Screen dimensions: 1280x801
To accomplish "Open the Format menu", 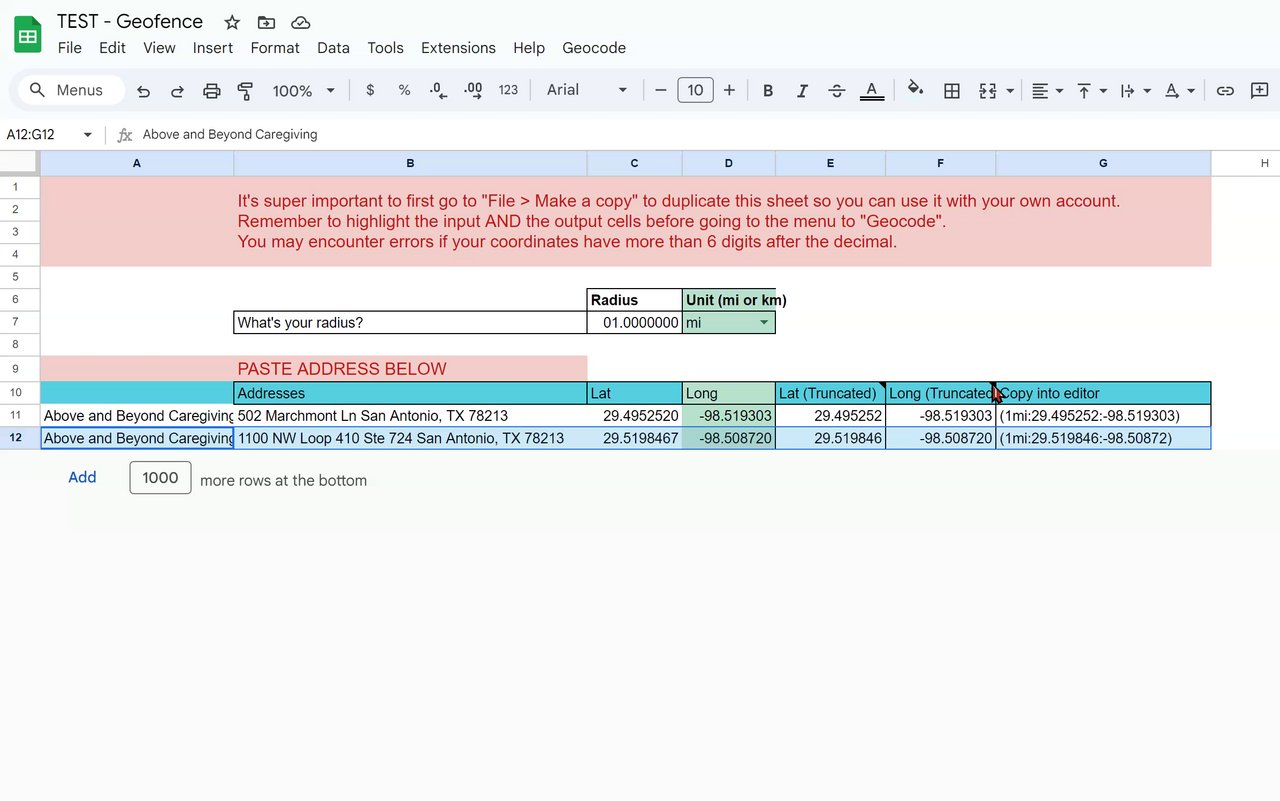I will coord(275,48).
